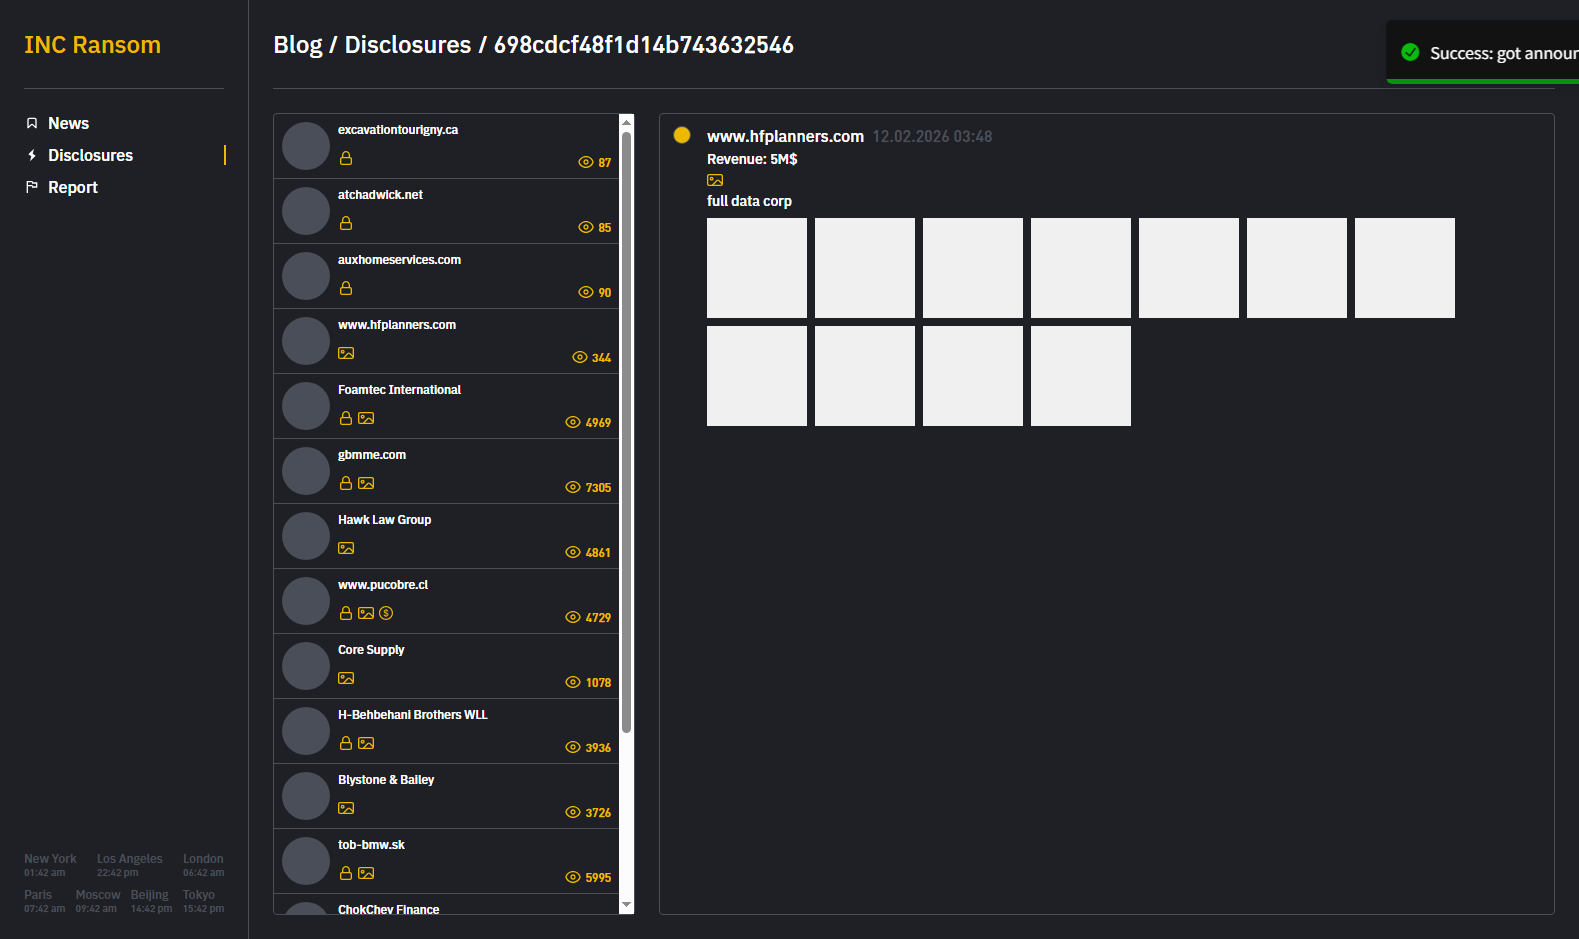The width and height of the screenshot is (1579, 939).
Task: Click the eye views icon on gbmme.com
Action: pos(573,487)
